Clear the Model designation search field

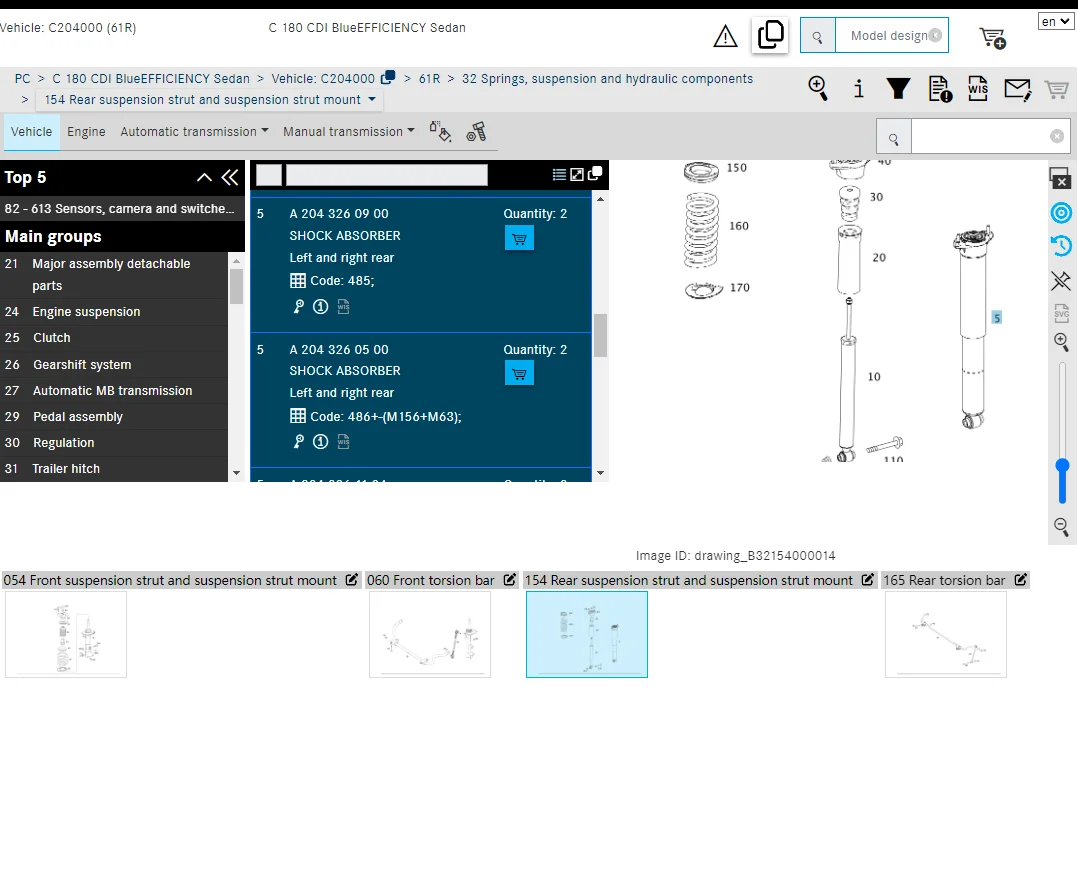(x=936, y=35)
